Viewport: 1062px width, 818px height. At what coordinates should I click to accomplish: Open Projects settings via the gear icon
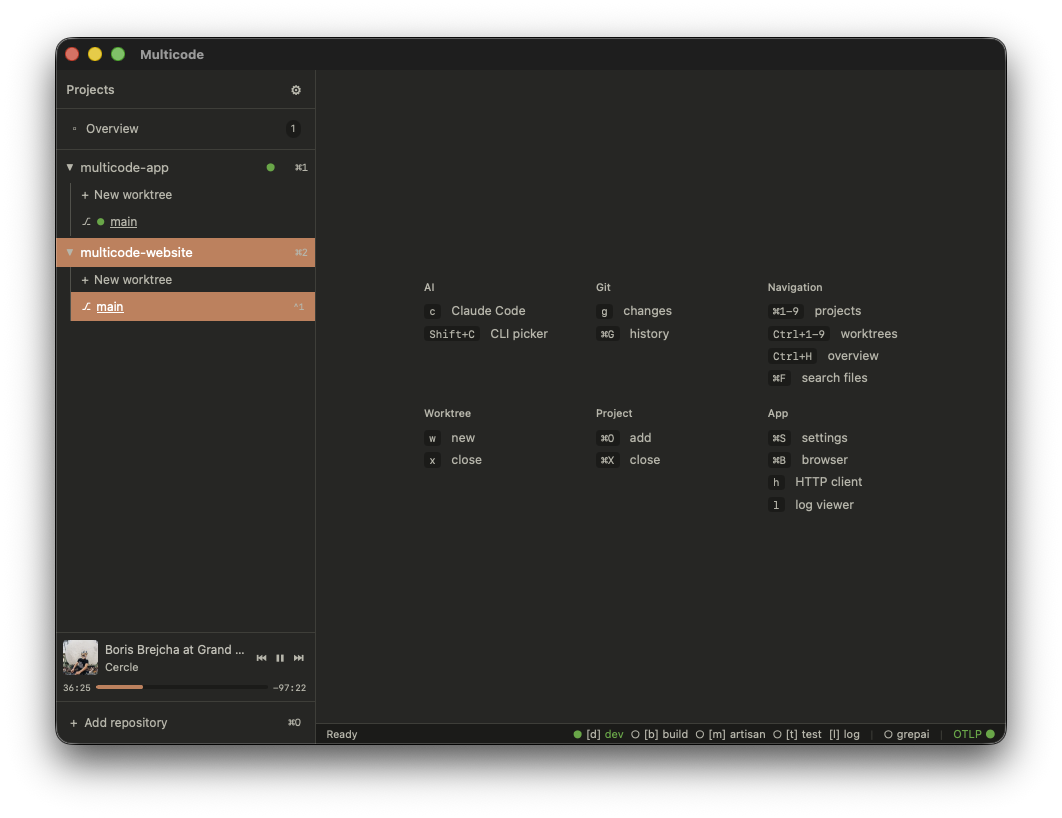(x=295, y=90)
